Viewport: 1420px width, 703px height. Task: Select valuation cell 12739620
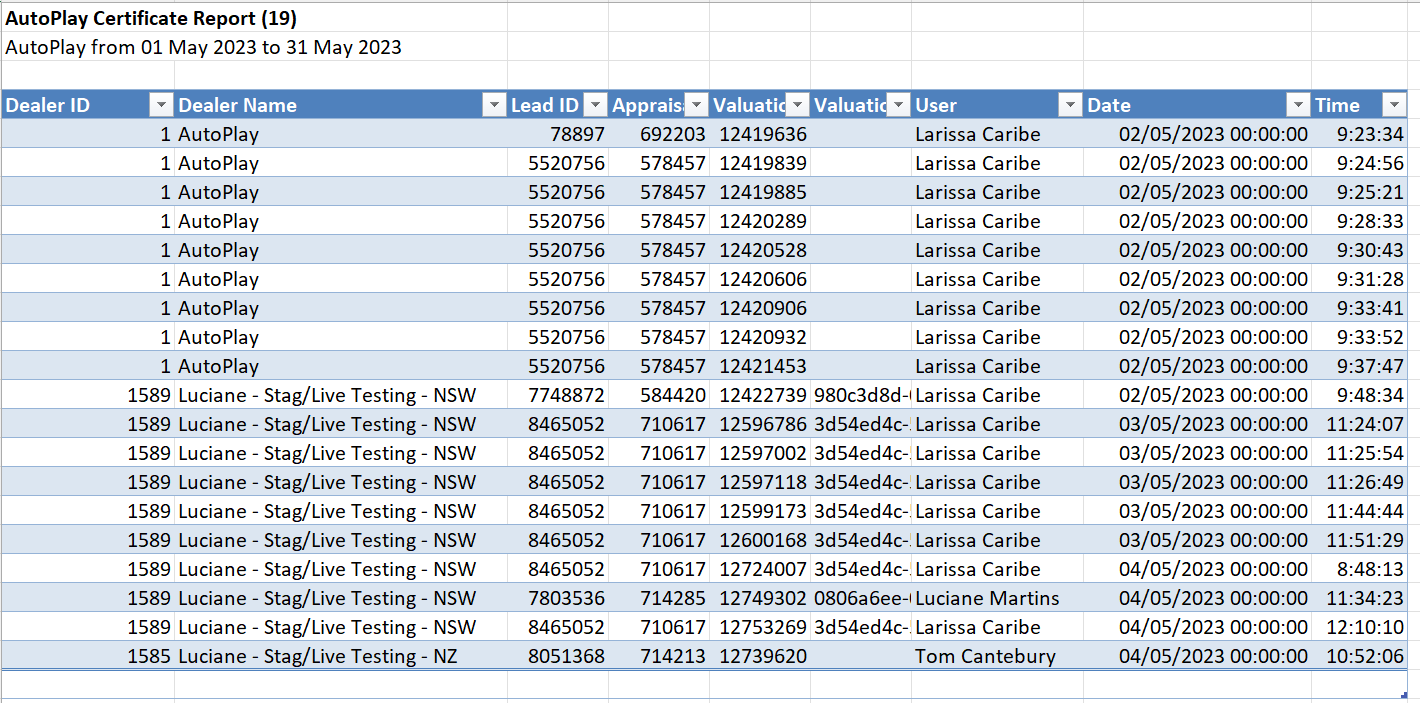[x=760, y=656]
